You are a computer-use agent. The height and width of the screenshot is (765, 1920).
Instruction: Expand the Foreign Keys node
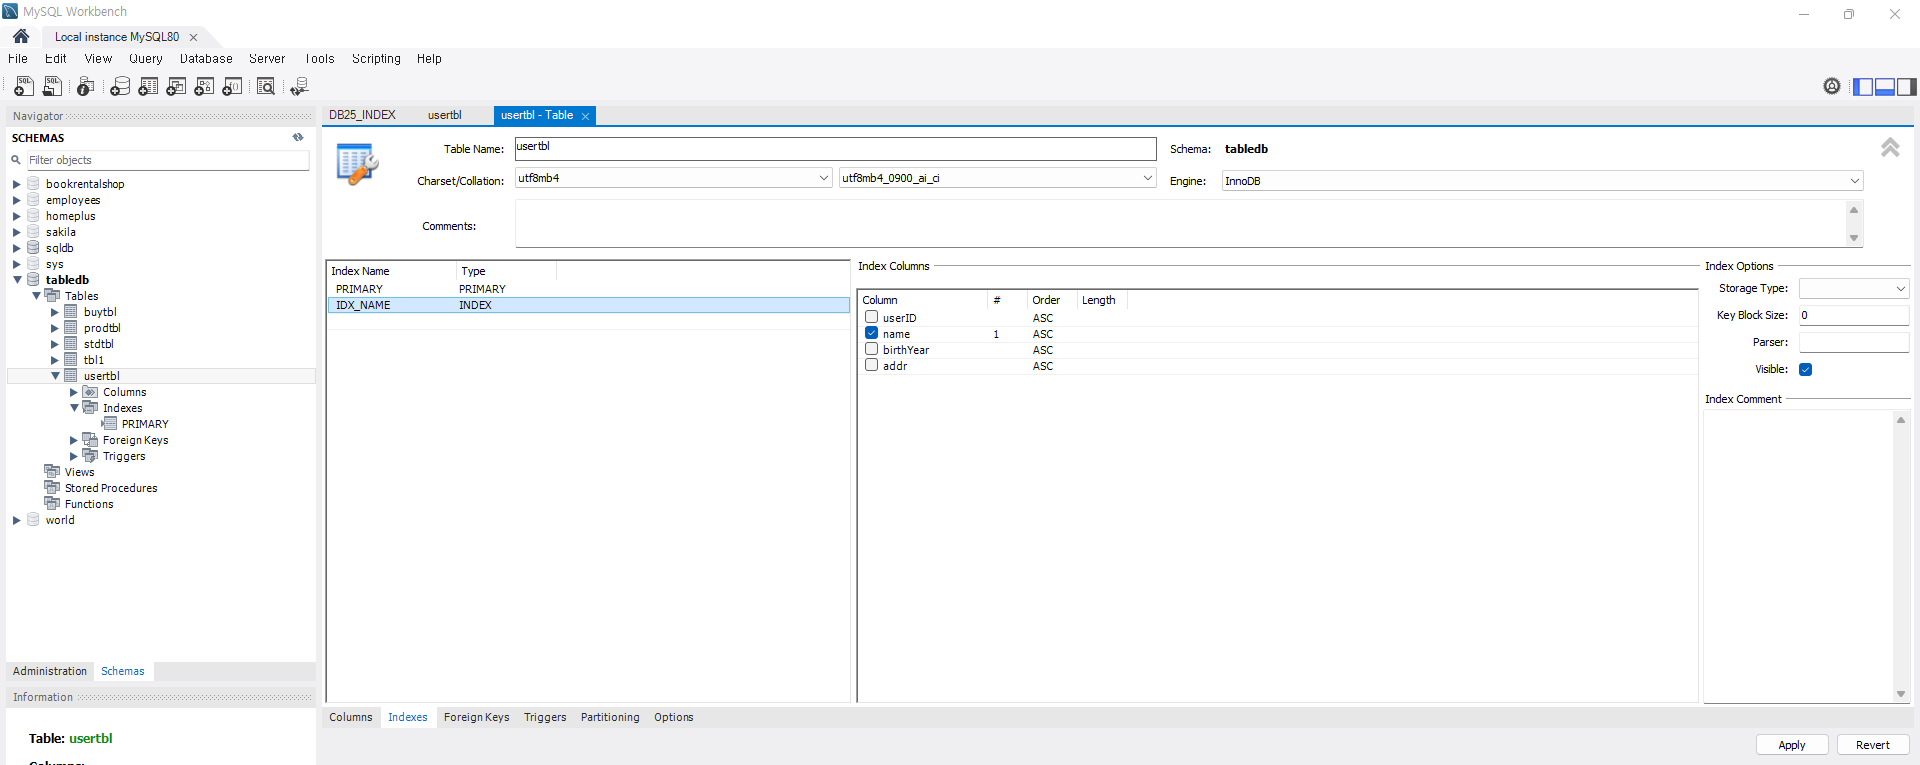pos(74,440)
